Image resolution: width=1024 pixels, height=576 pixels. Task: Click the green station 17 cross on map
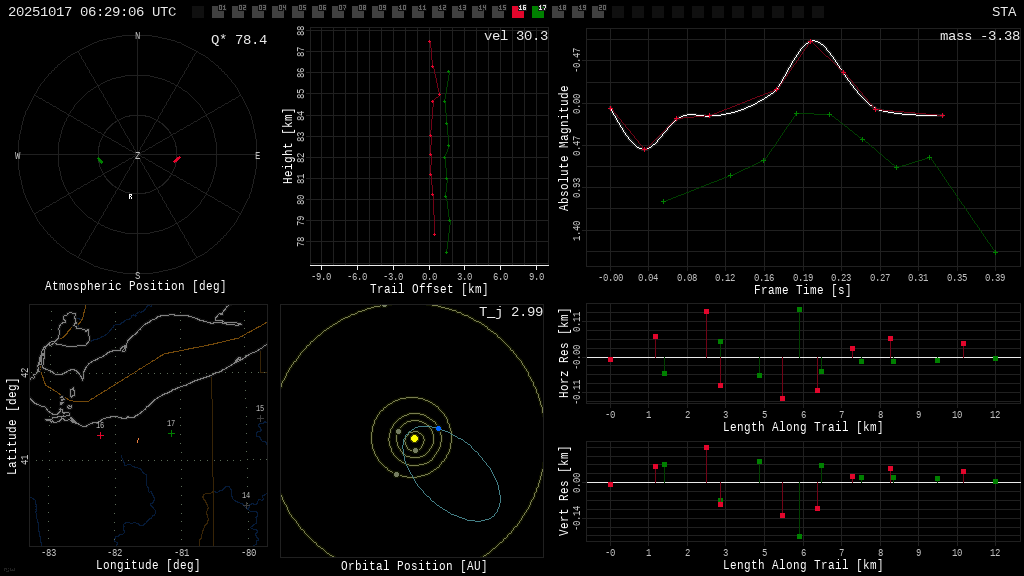tap(171, 433)
